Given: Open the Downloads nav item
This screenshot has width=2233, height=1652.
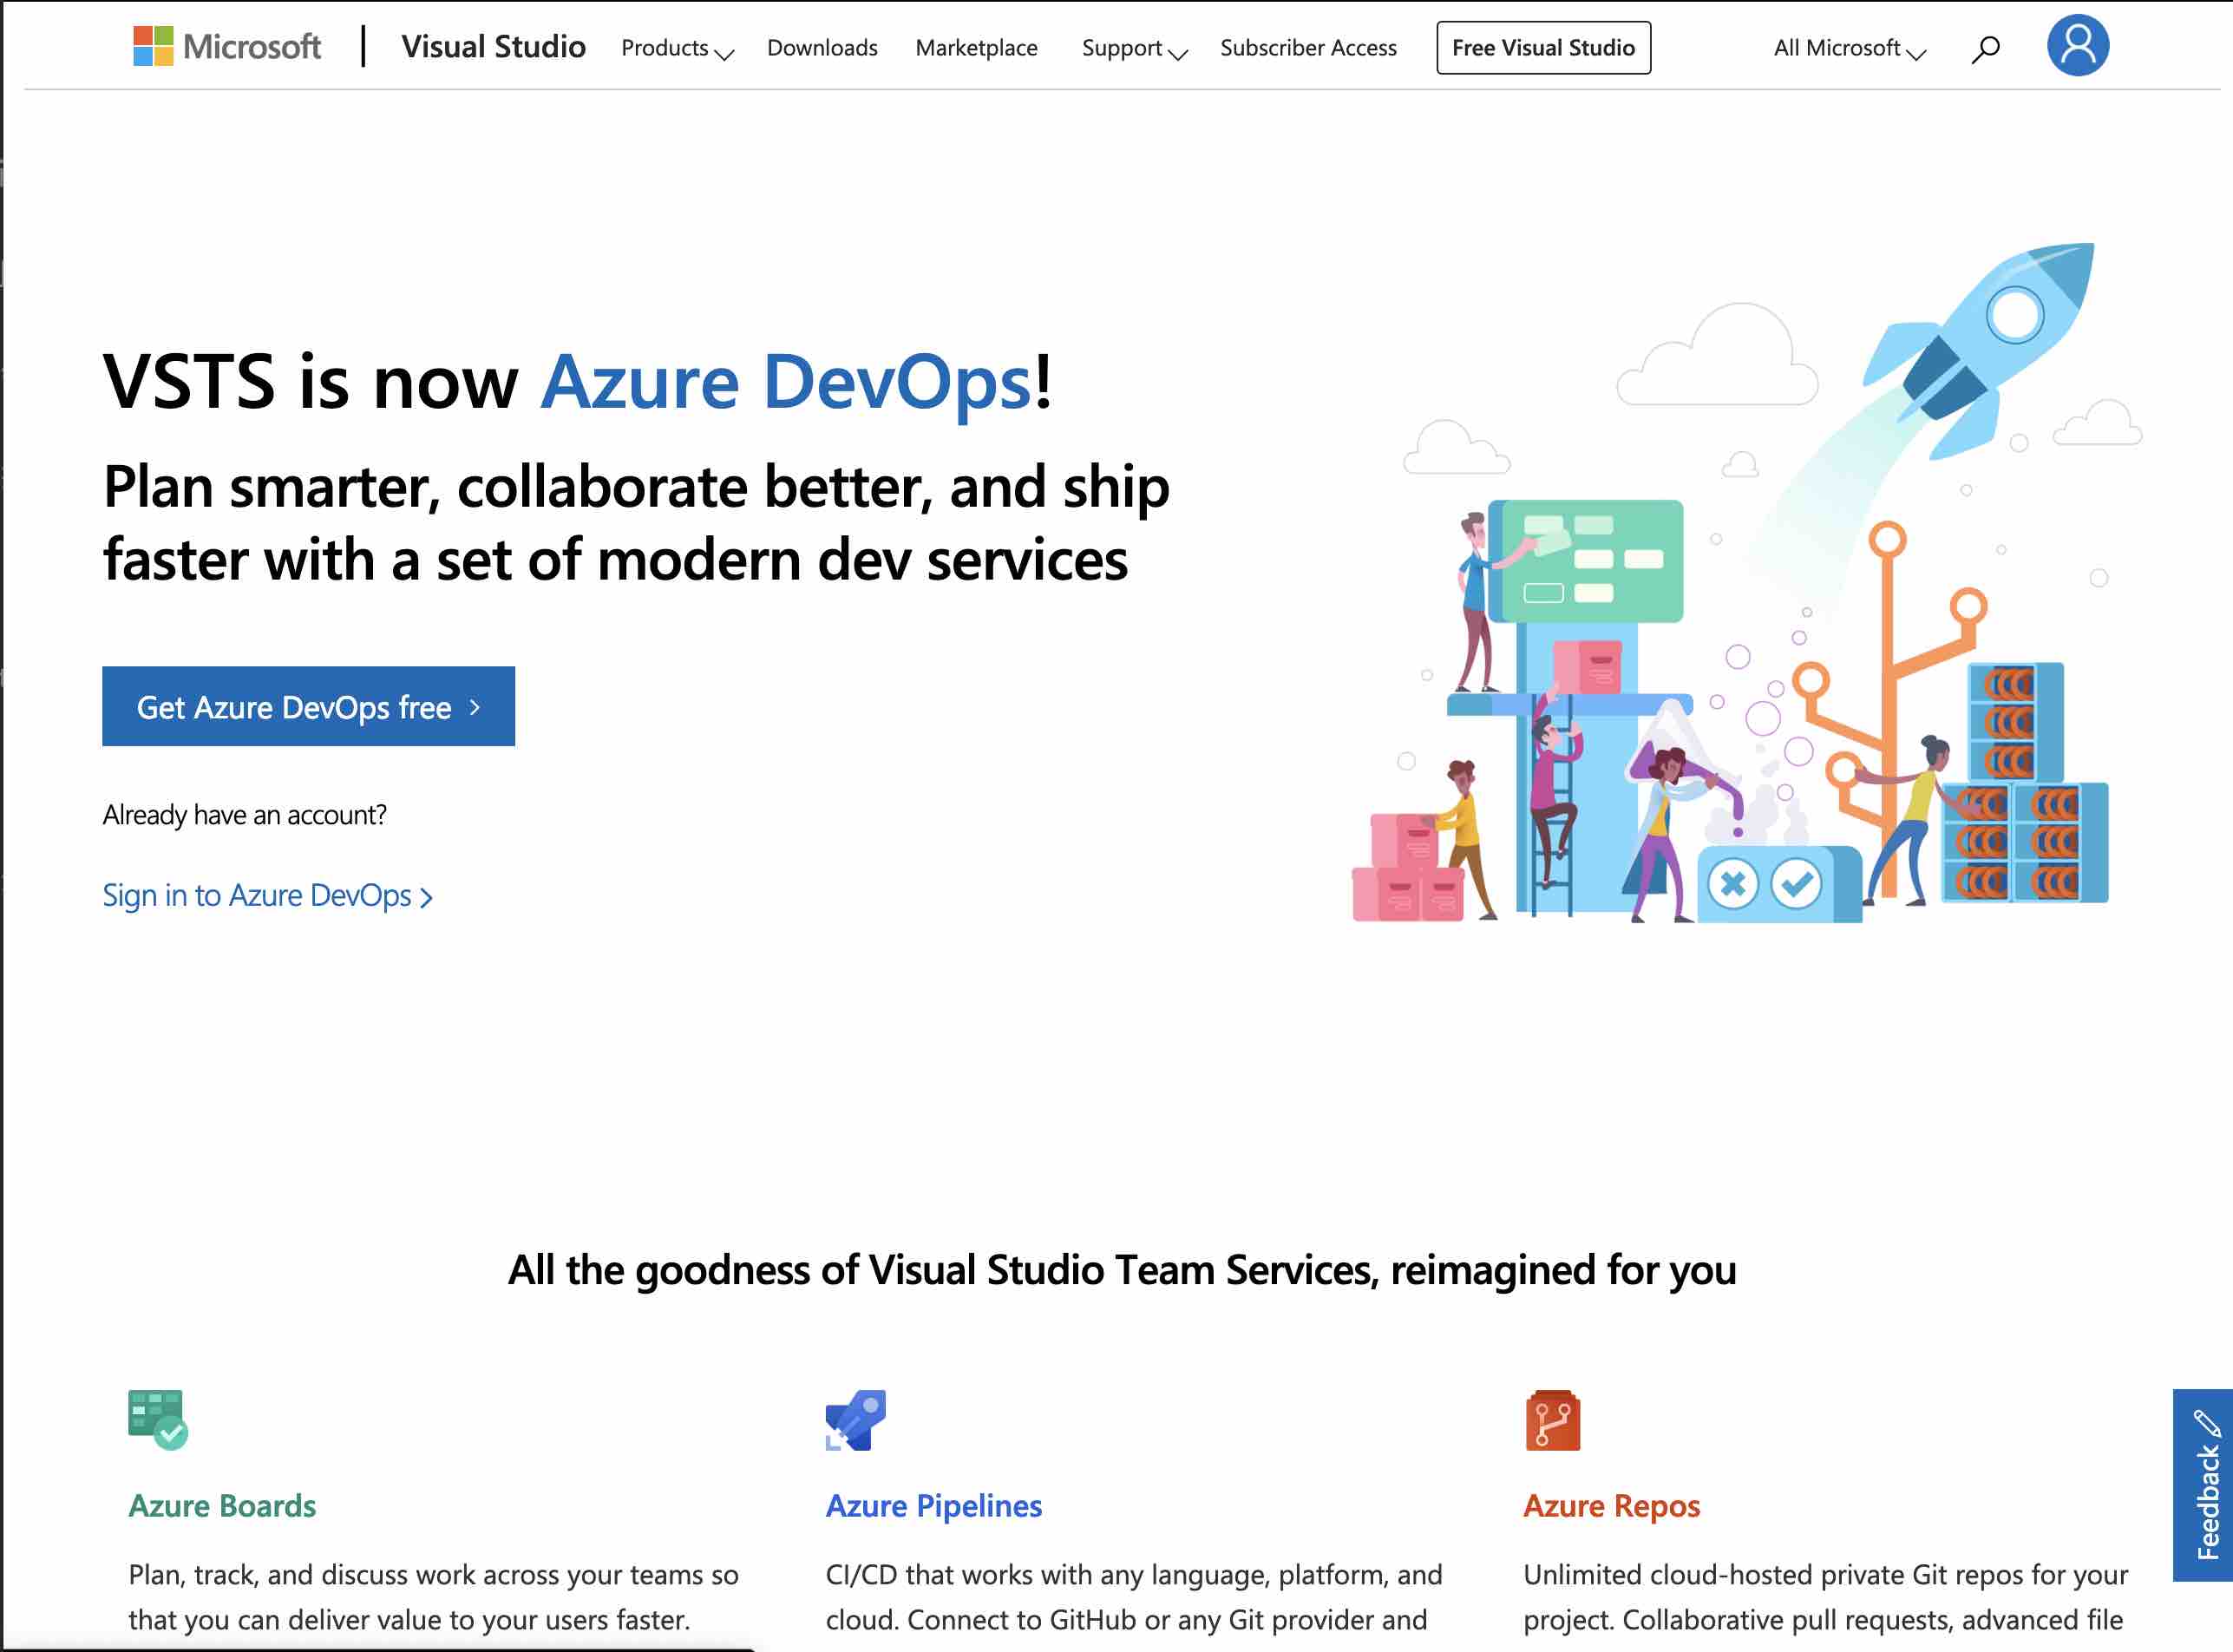Looking at the screenshot, I should (x=822, y=48).
